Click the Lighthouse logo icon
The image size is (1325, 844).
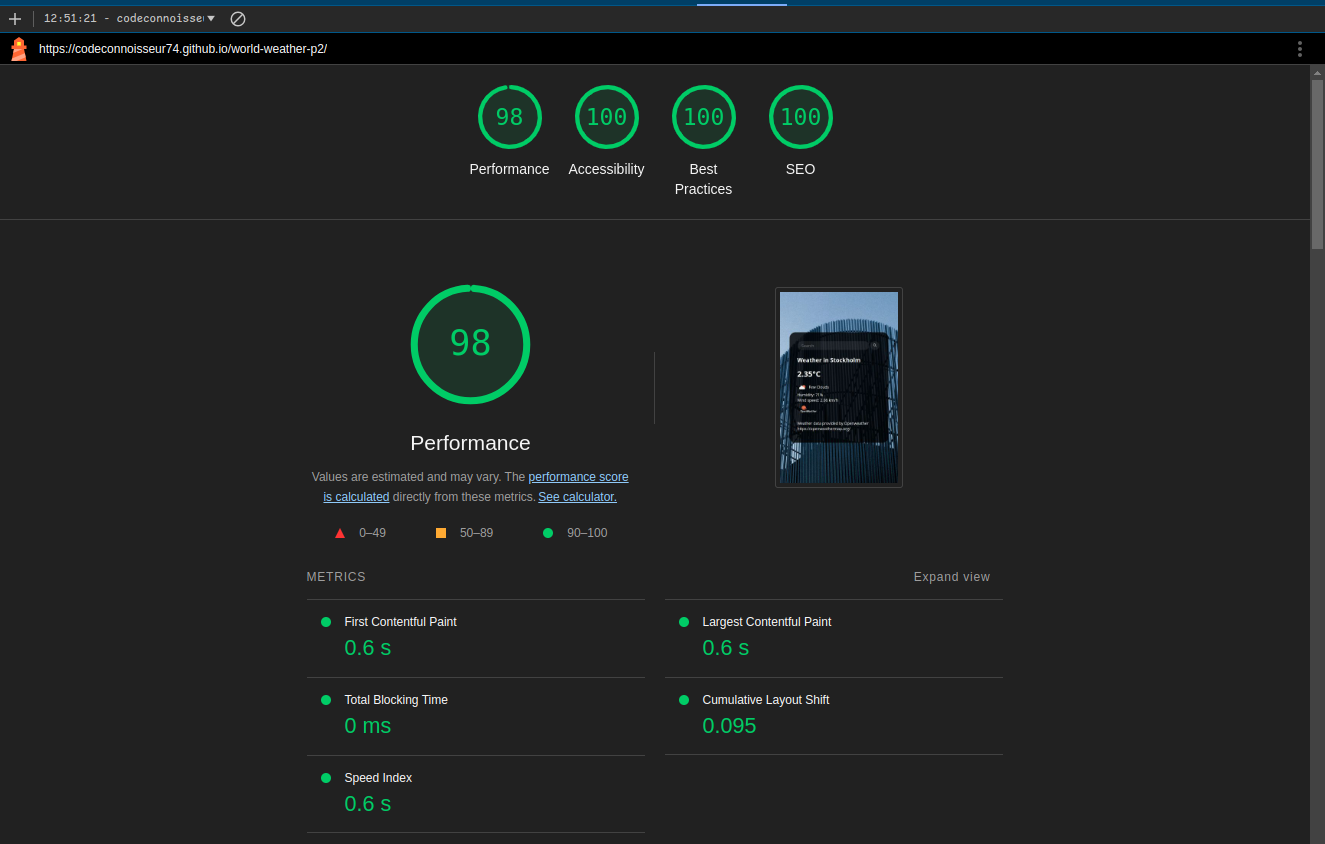click(19, 49)
